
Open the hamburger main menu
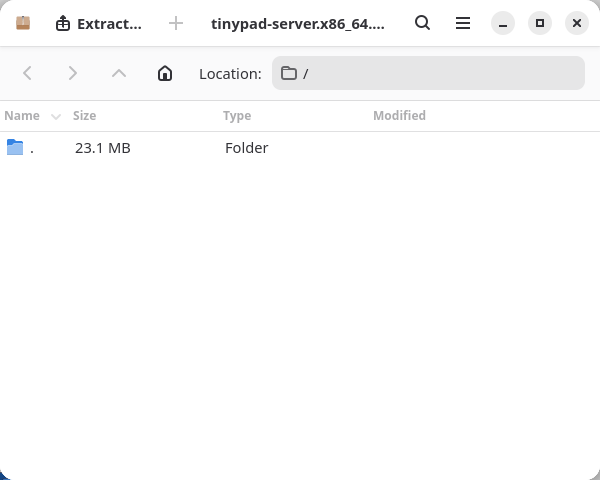pos(463,23)
